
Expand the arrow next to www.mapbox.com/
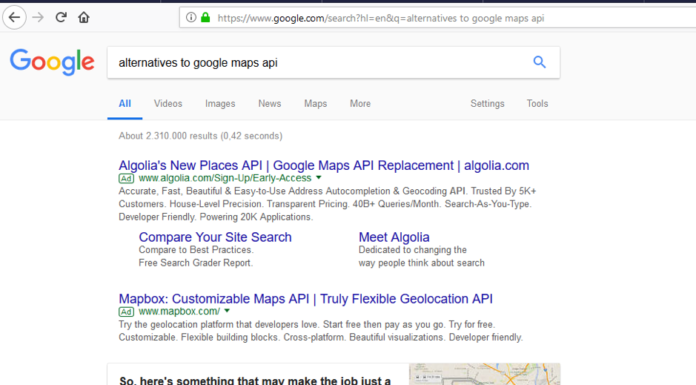pyautogui.click(x=227, y=311)
